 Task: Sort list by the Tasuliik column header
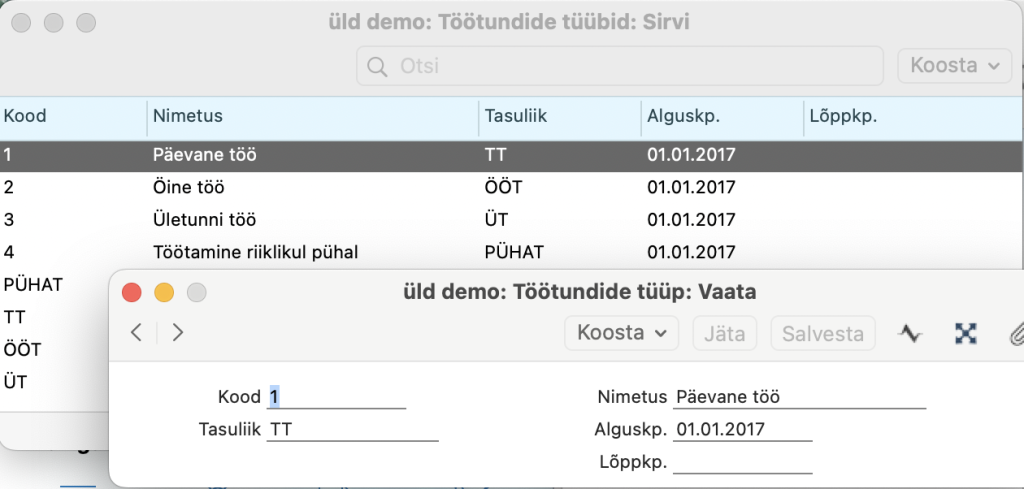(x=516, y=117)
